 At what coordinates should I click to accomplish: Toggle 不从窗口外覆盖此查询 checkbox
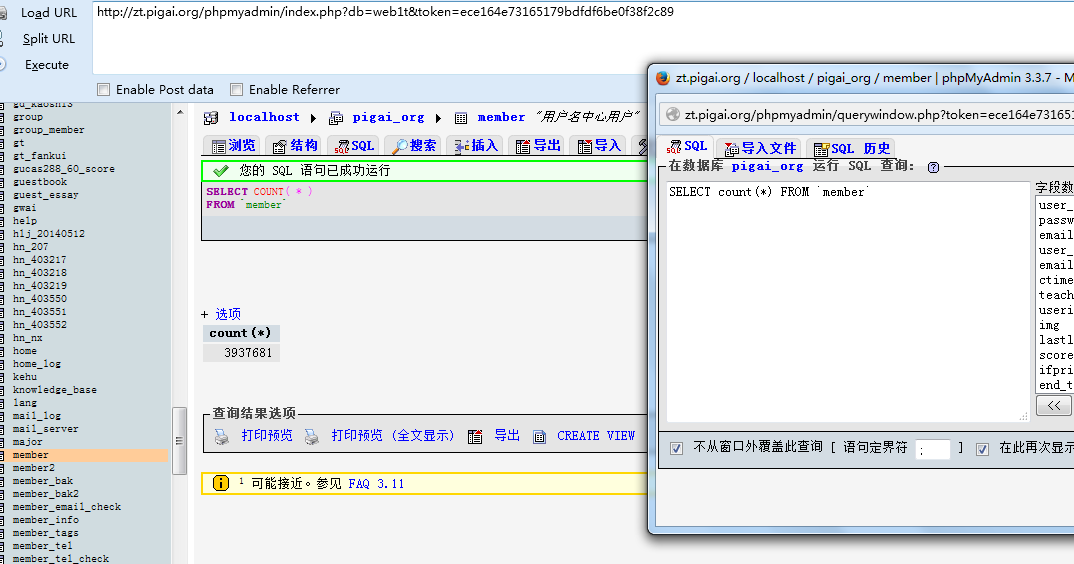coord(676,448)
